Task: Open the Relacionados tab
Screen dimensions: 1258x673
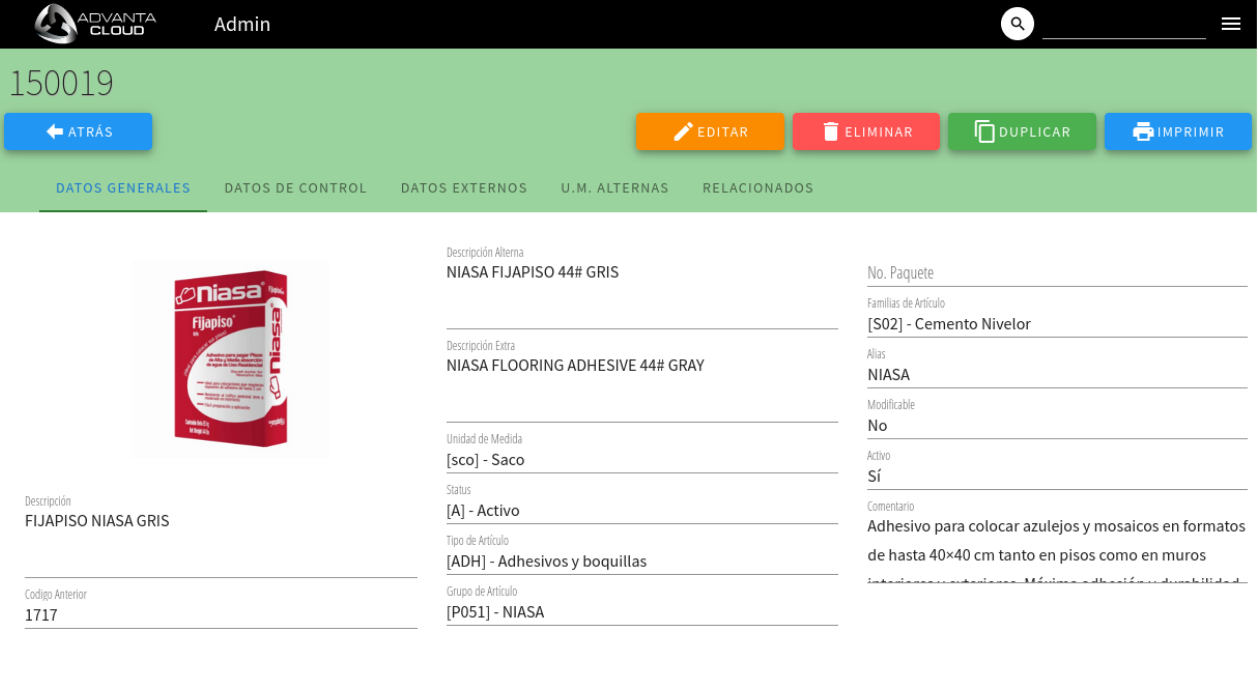Action: click(758, 188)
